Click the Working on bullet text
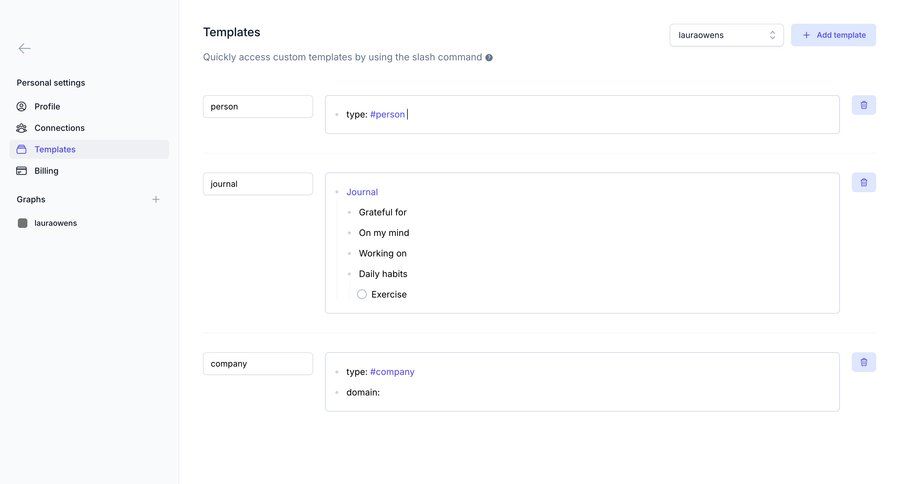The image size is (900, 484). (x=382, y=253)
